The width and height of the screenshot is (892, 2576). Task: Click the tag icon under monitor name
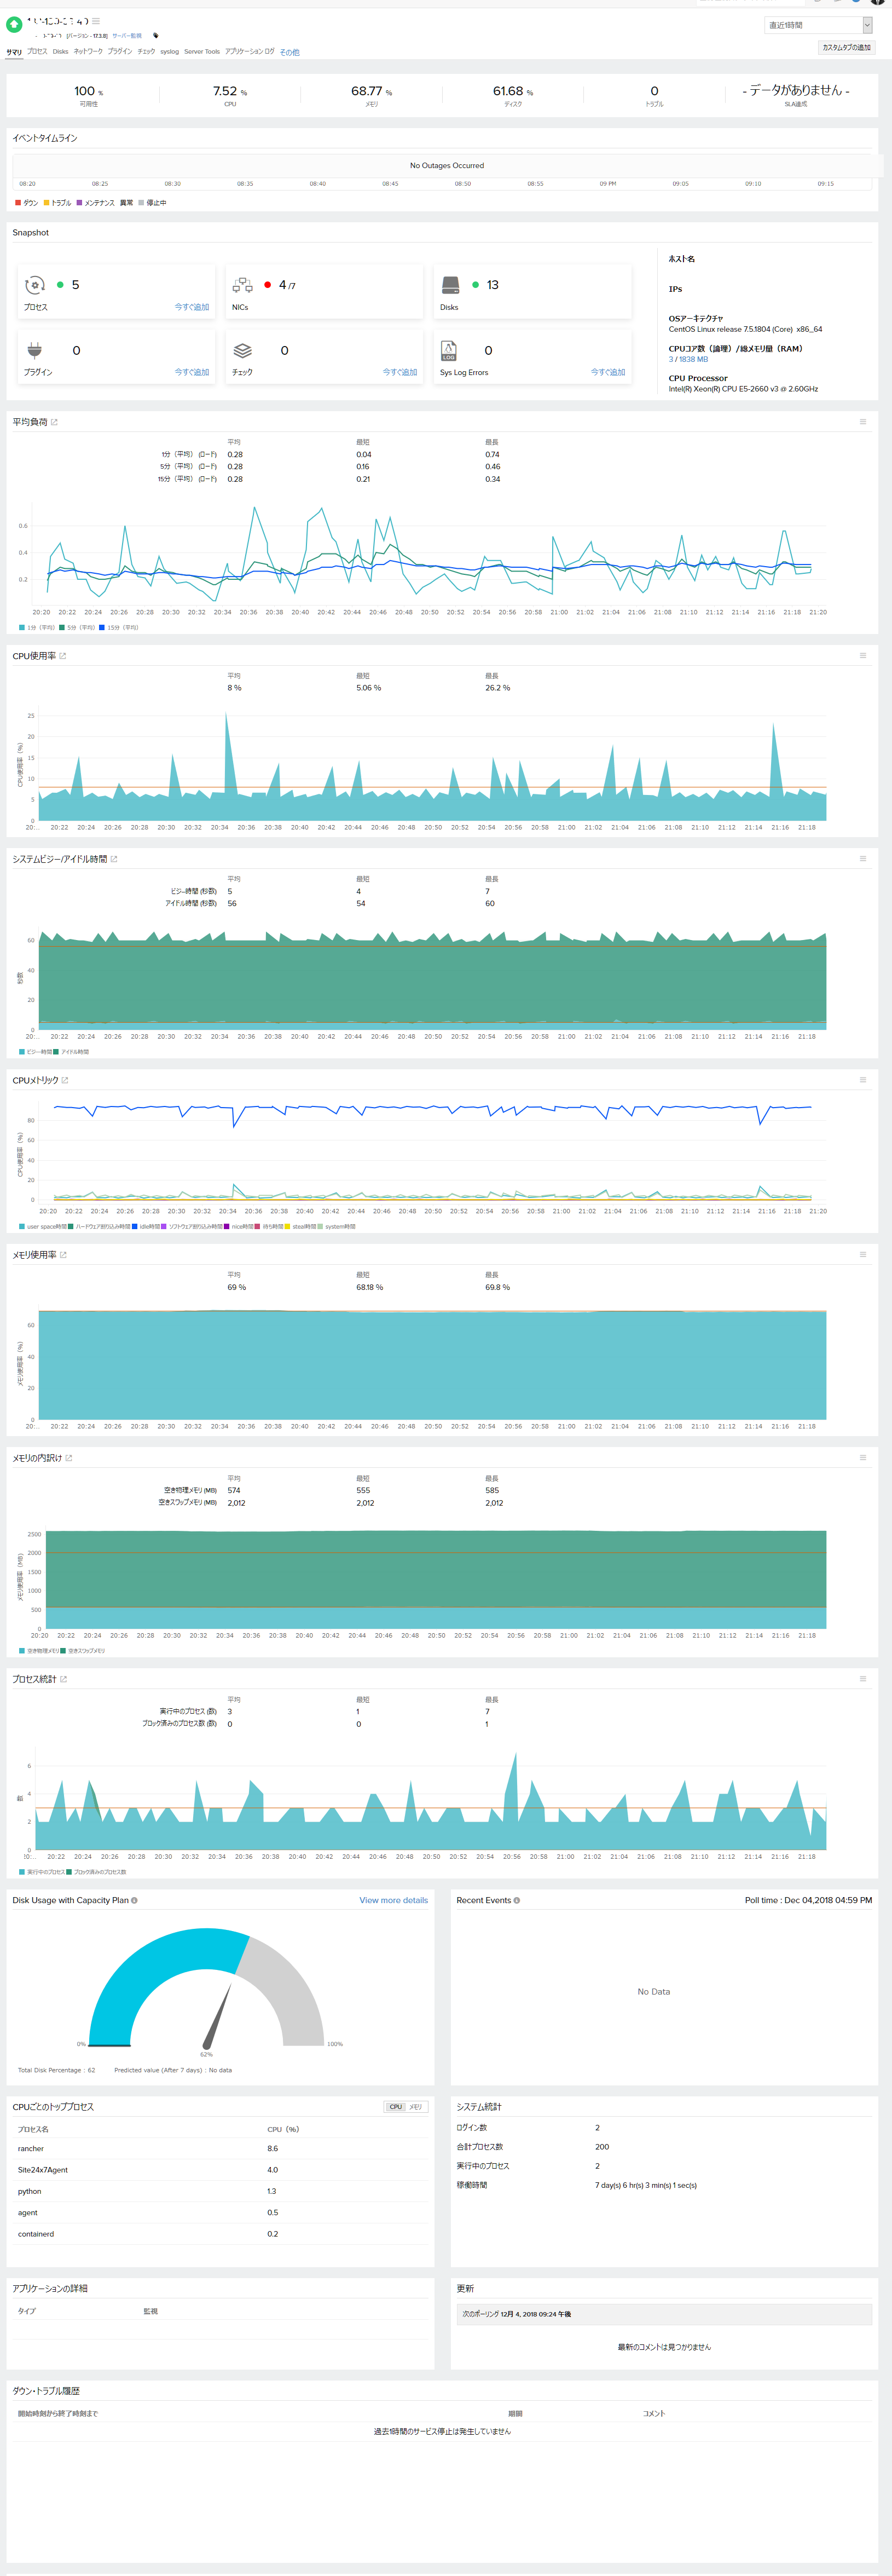coord(155,35)
